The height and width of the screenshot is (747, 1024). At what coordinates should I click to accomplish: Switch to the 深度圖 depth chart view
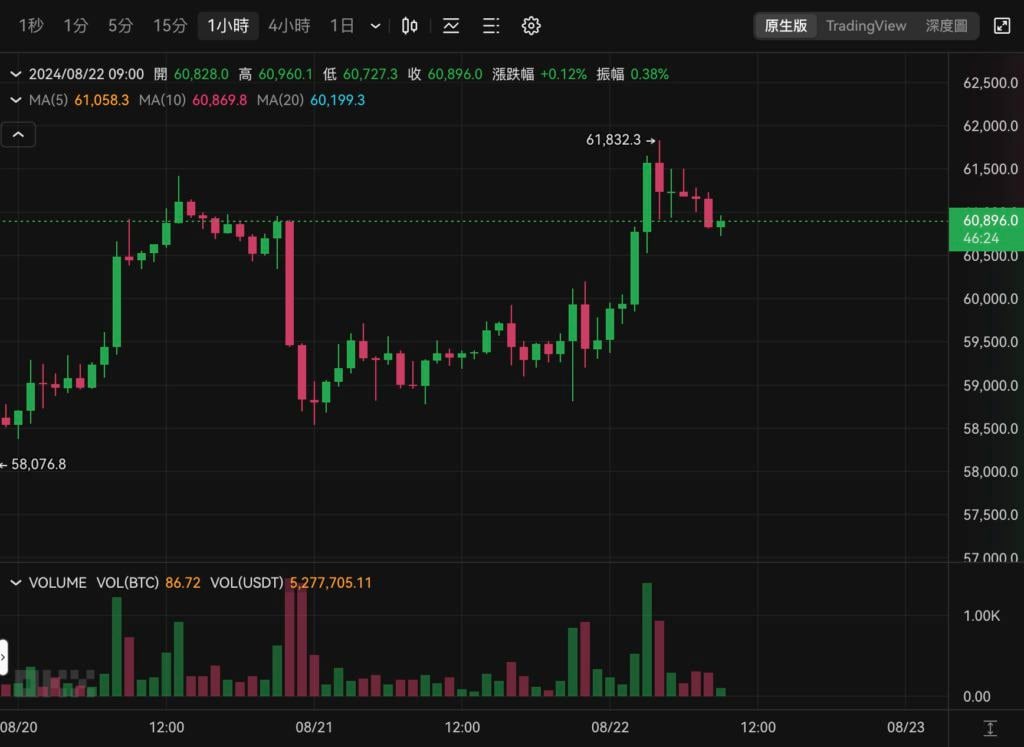[946, 26]
